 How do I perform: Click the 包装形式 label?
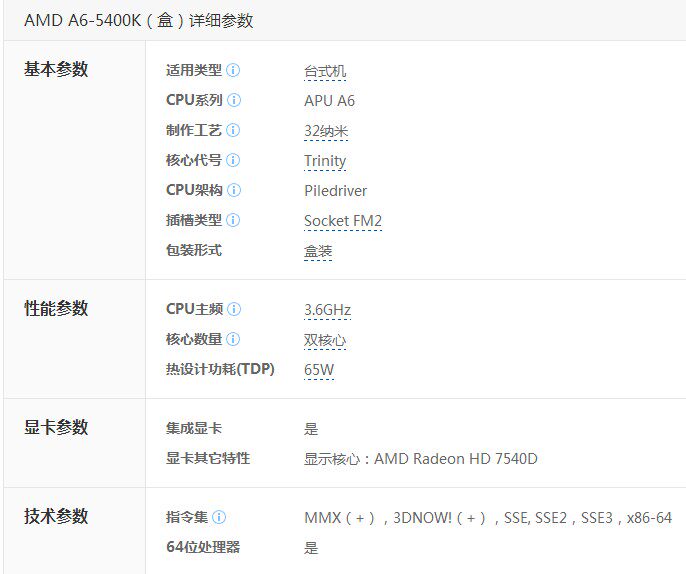click(194, 250)
